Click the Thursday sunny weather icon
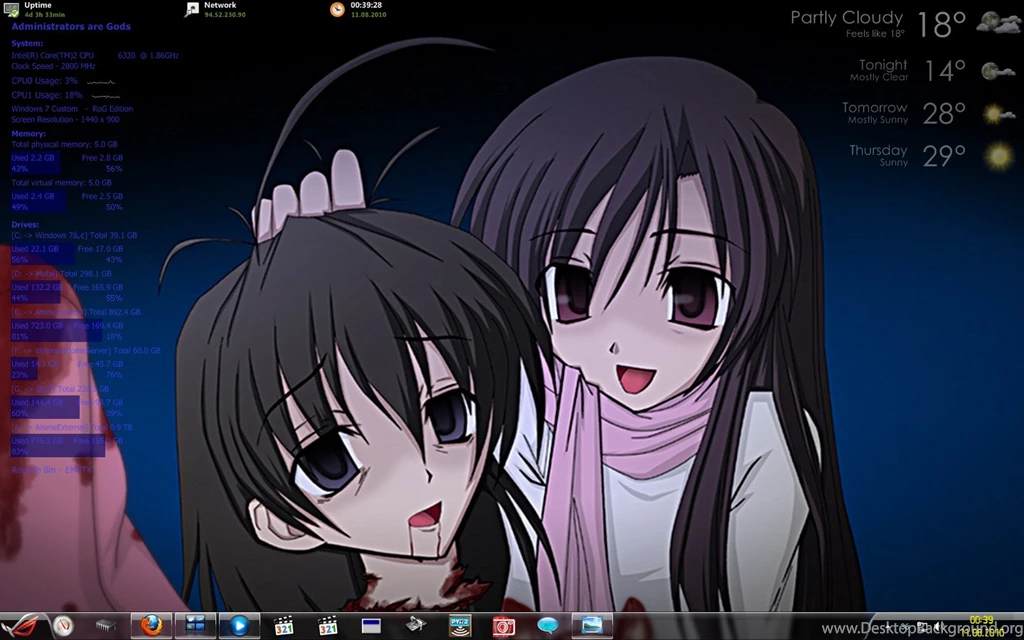 pos(999,157)
